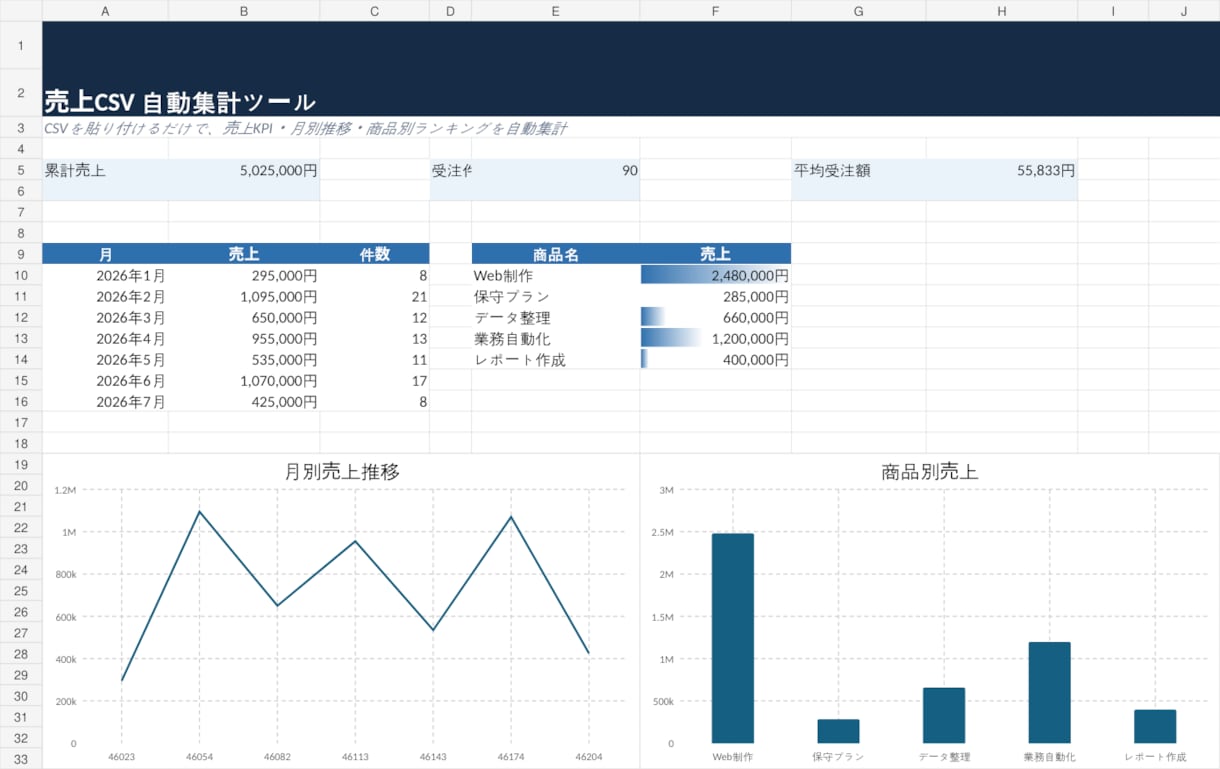This screenshot has width=1220, height=769.
Task: Select the 累計売上 label cell
Action: click(x=105, y=170)
